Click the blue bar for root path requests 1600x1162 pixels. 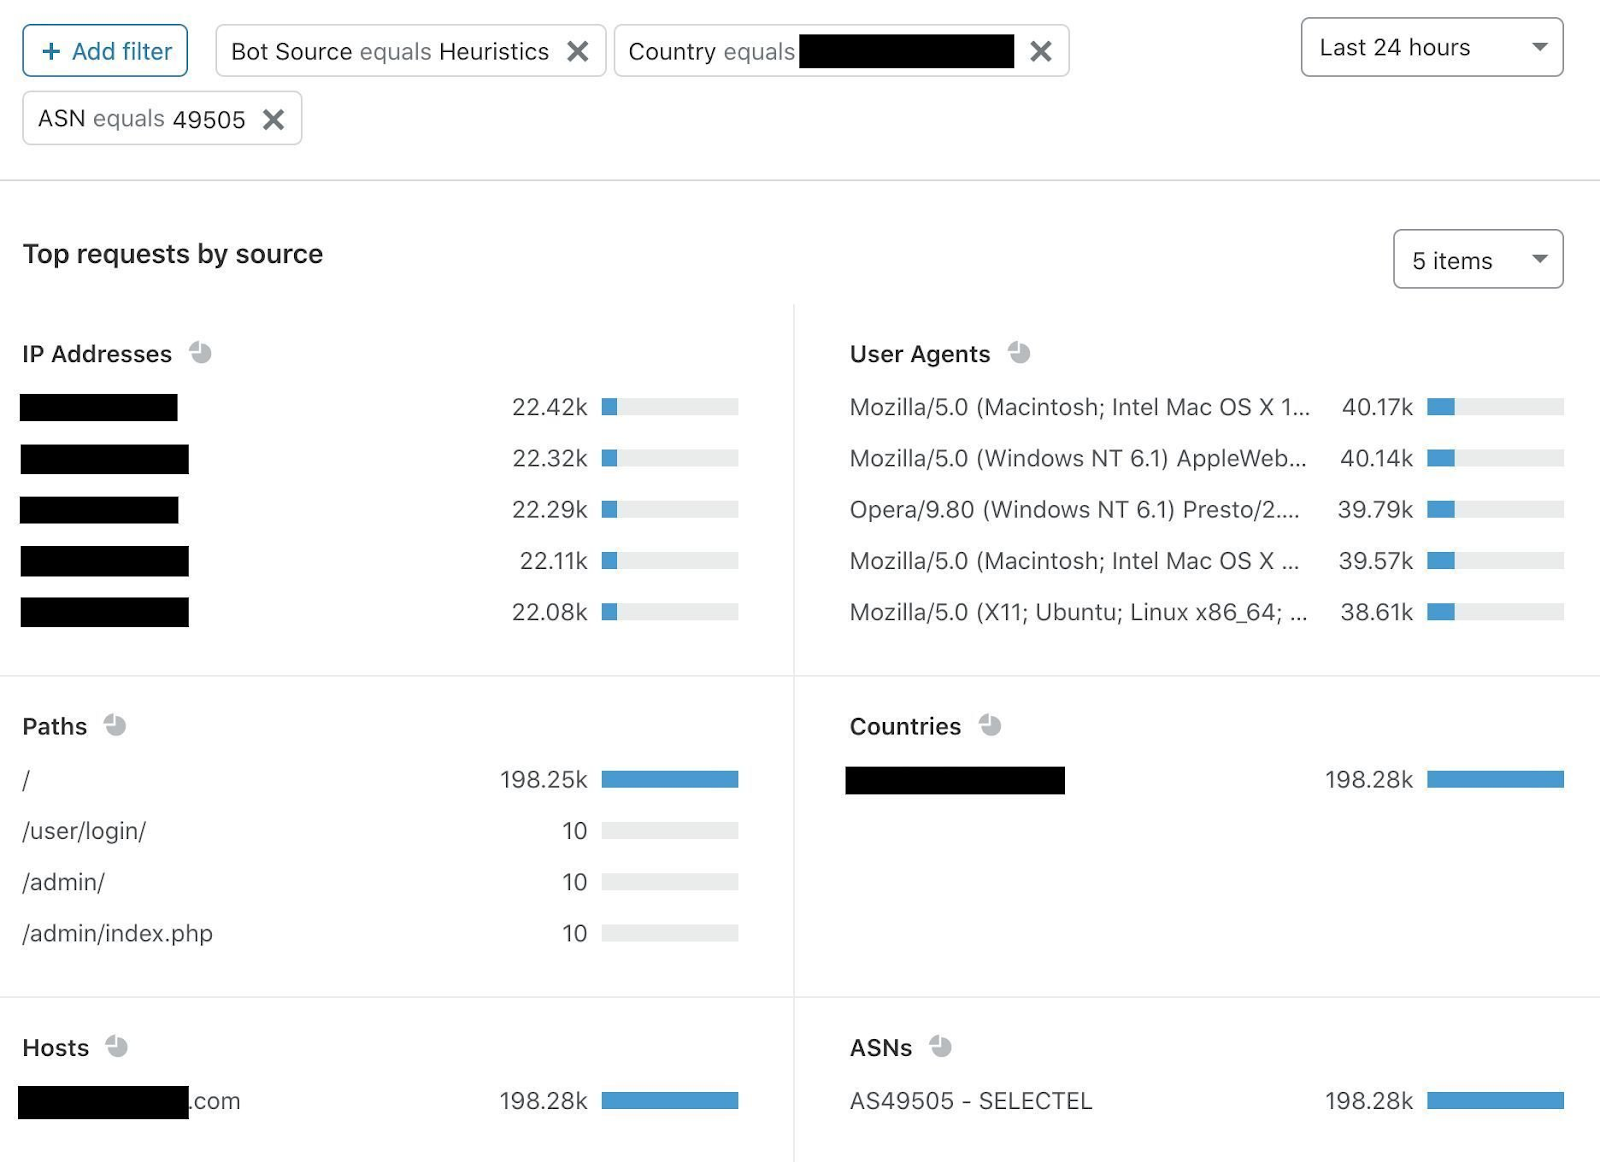click(669, 779)
